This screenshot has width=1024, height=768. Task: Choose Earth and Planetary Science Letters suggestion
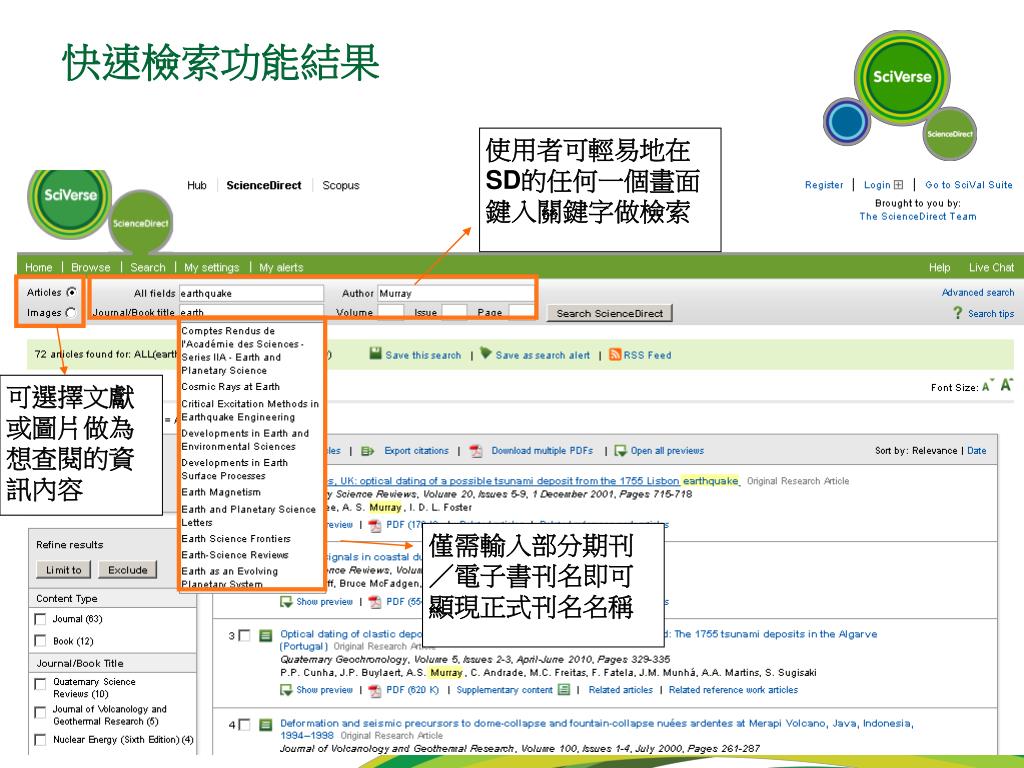click(x=249, y=516)
